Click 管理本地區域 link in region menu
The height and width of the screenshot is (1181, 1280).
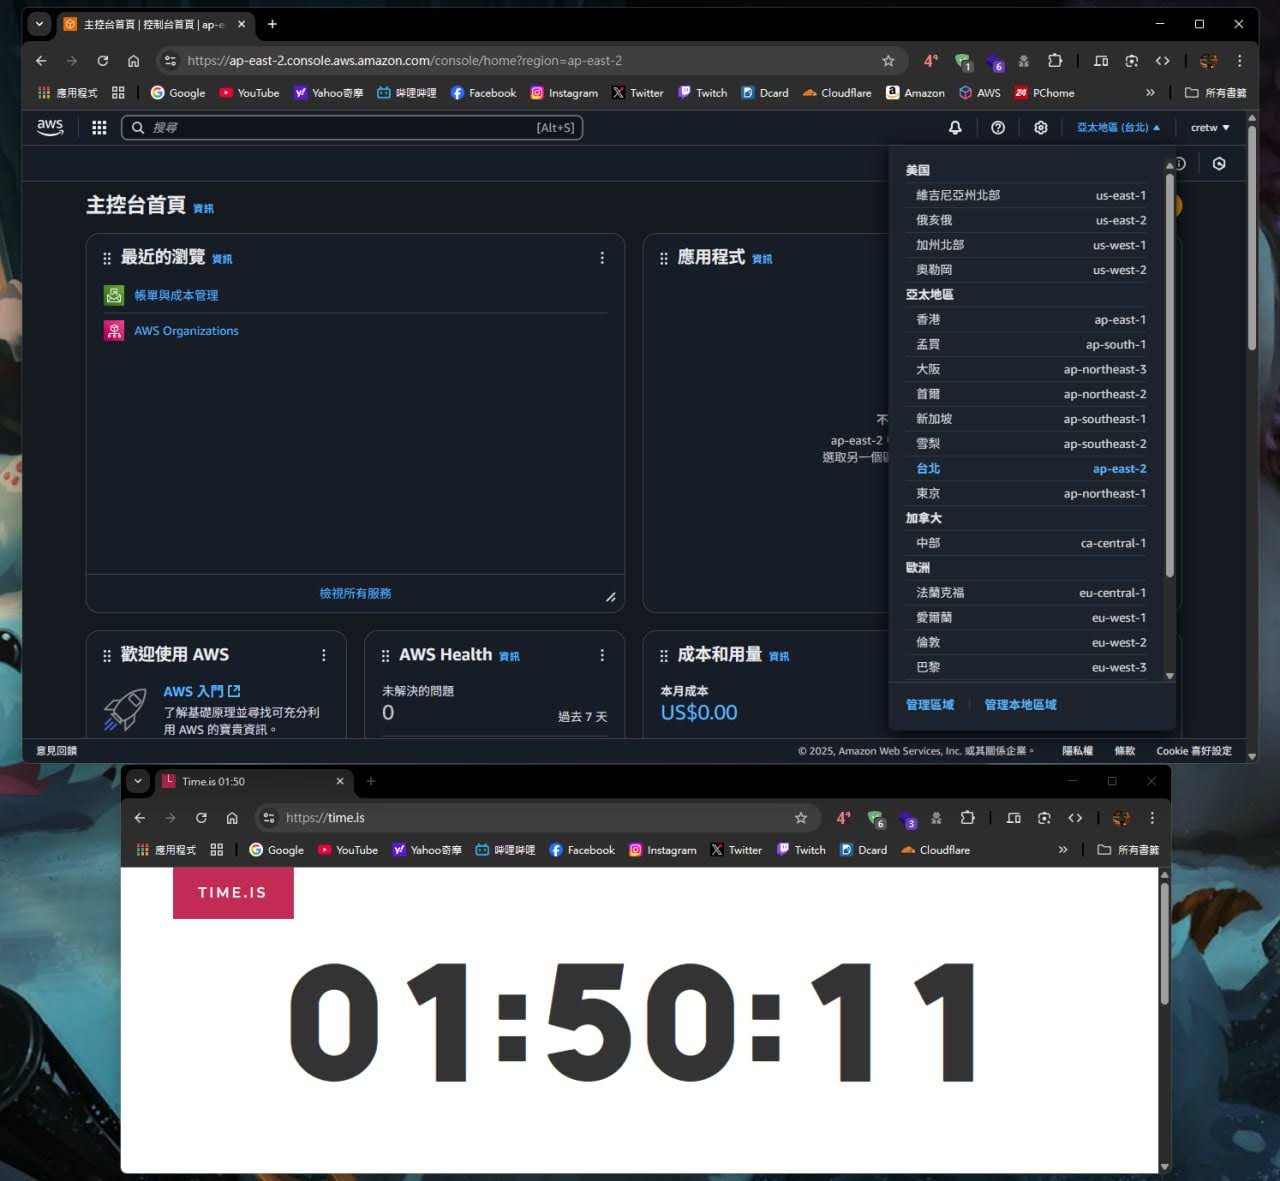pos(1020,705)
